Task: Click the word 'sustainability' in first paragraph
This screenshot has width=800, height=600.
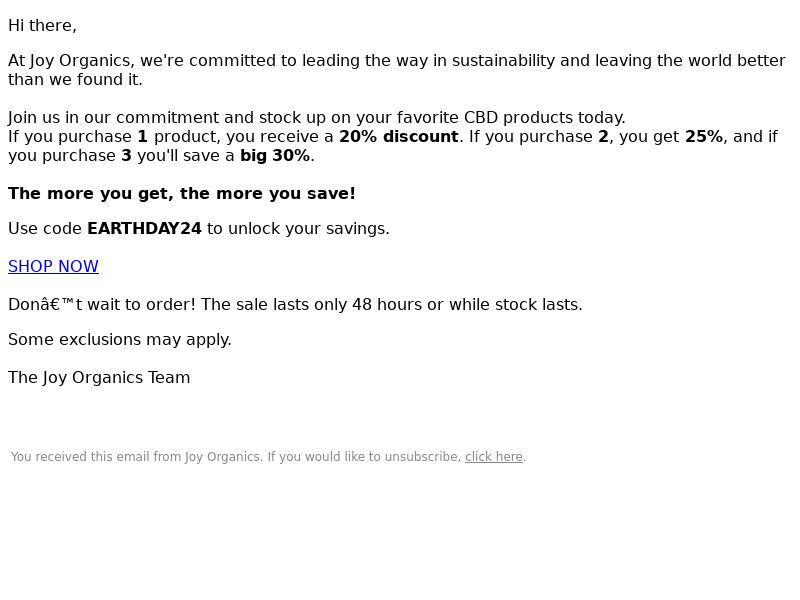Action: pos(503,61)
